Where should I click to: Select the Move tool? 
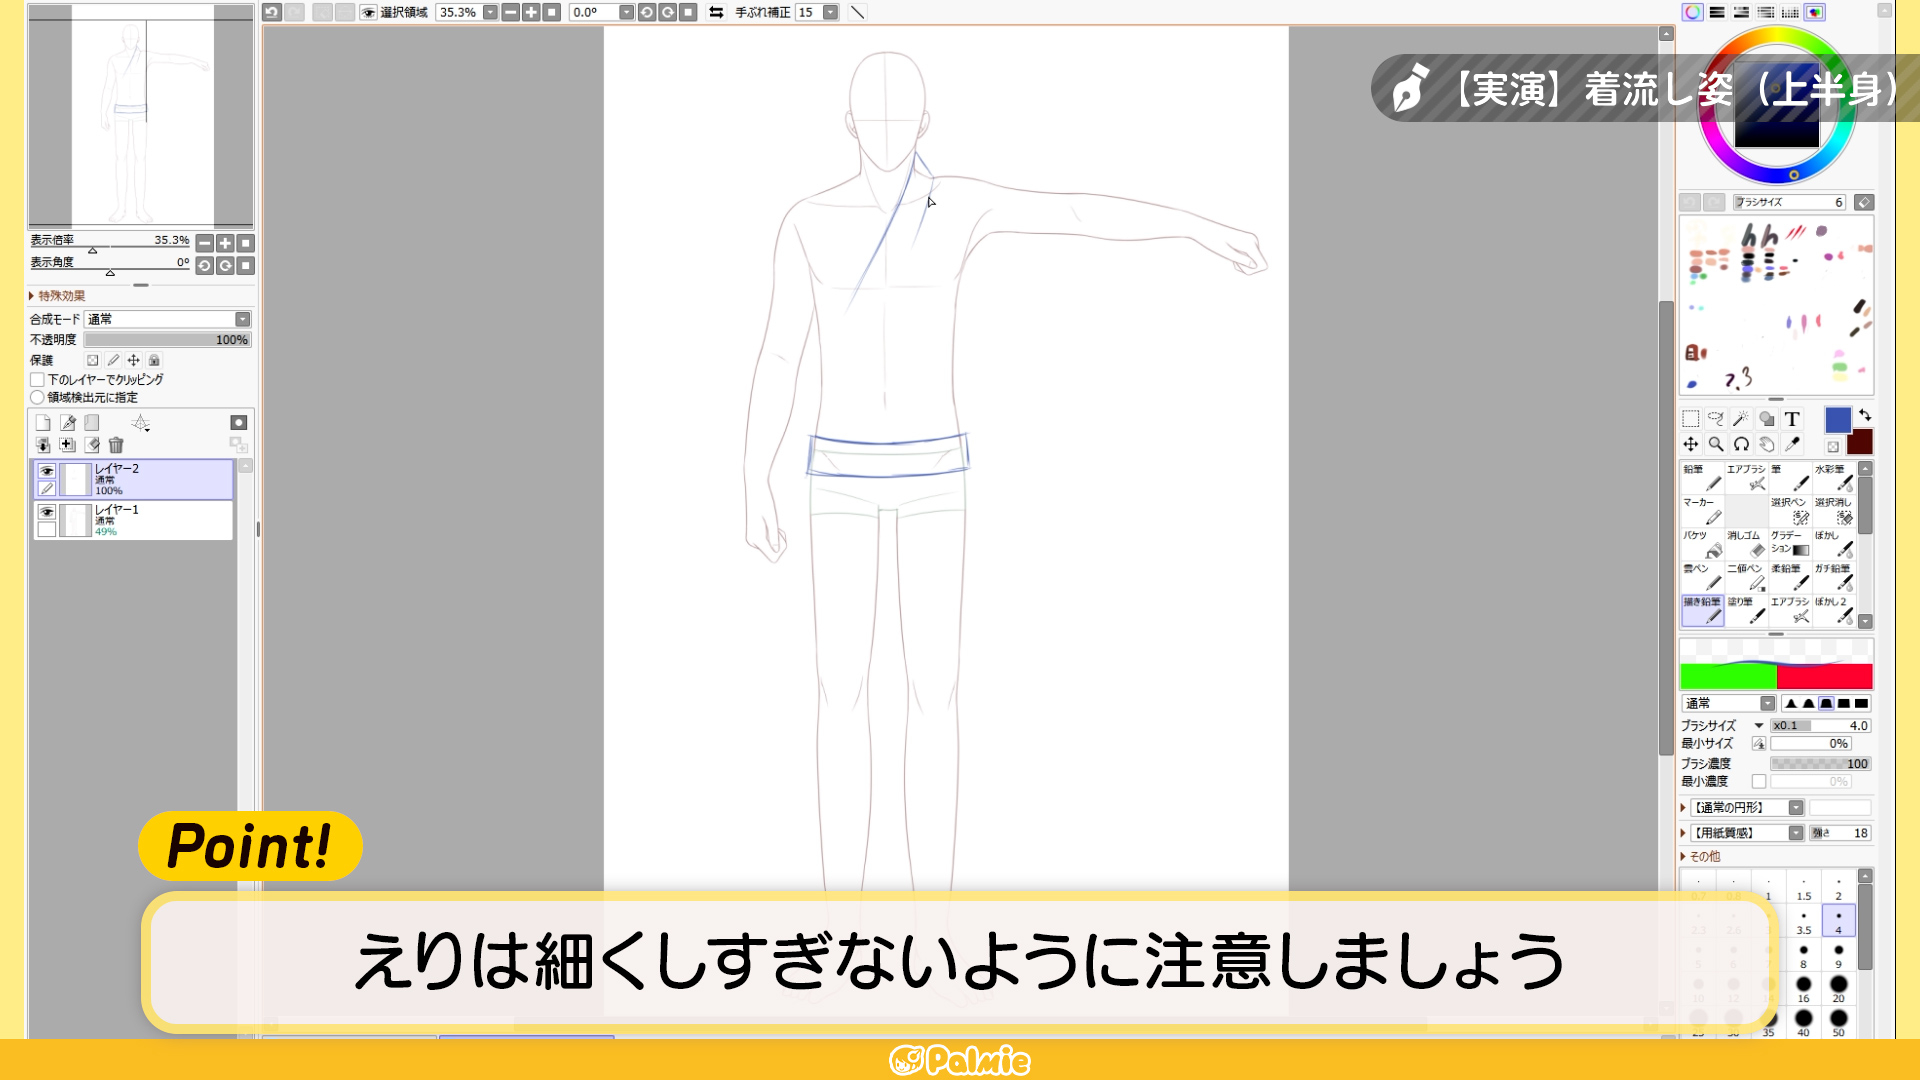pyautogui.click(x=1690, y=444)
